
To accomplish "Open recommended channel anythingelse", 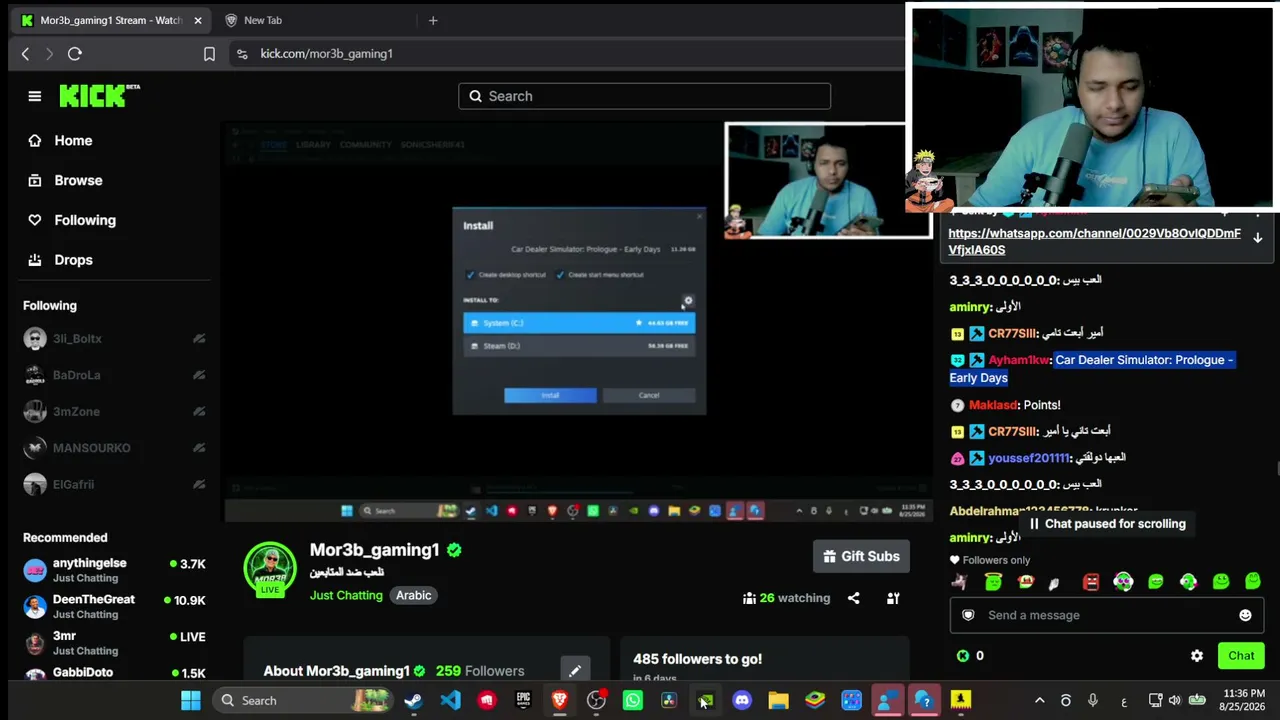I will point(114,571).
